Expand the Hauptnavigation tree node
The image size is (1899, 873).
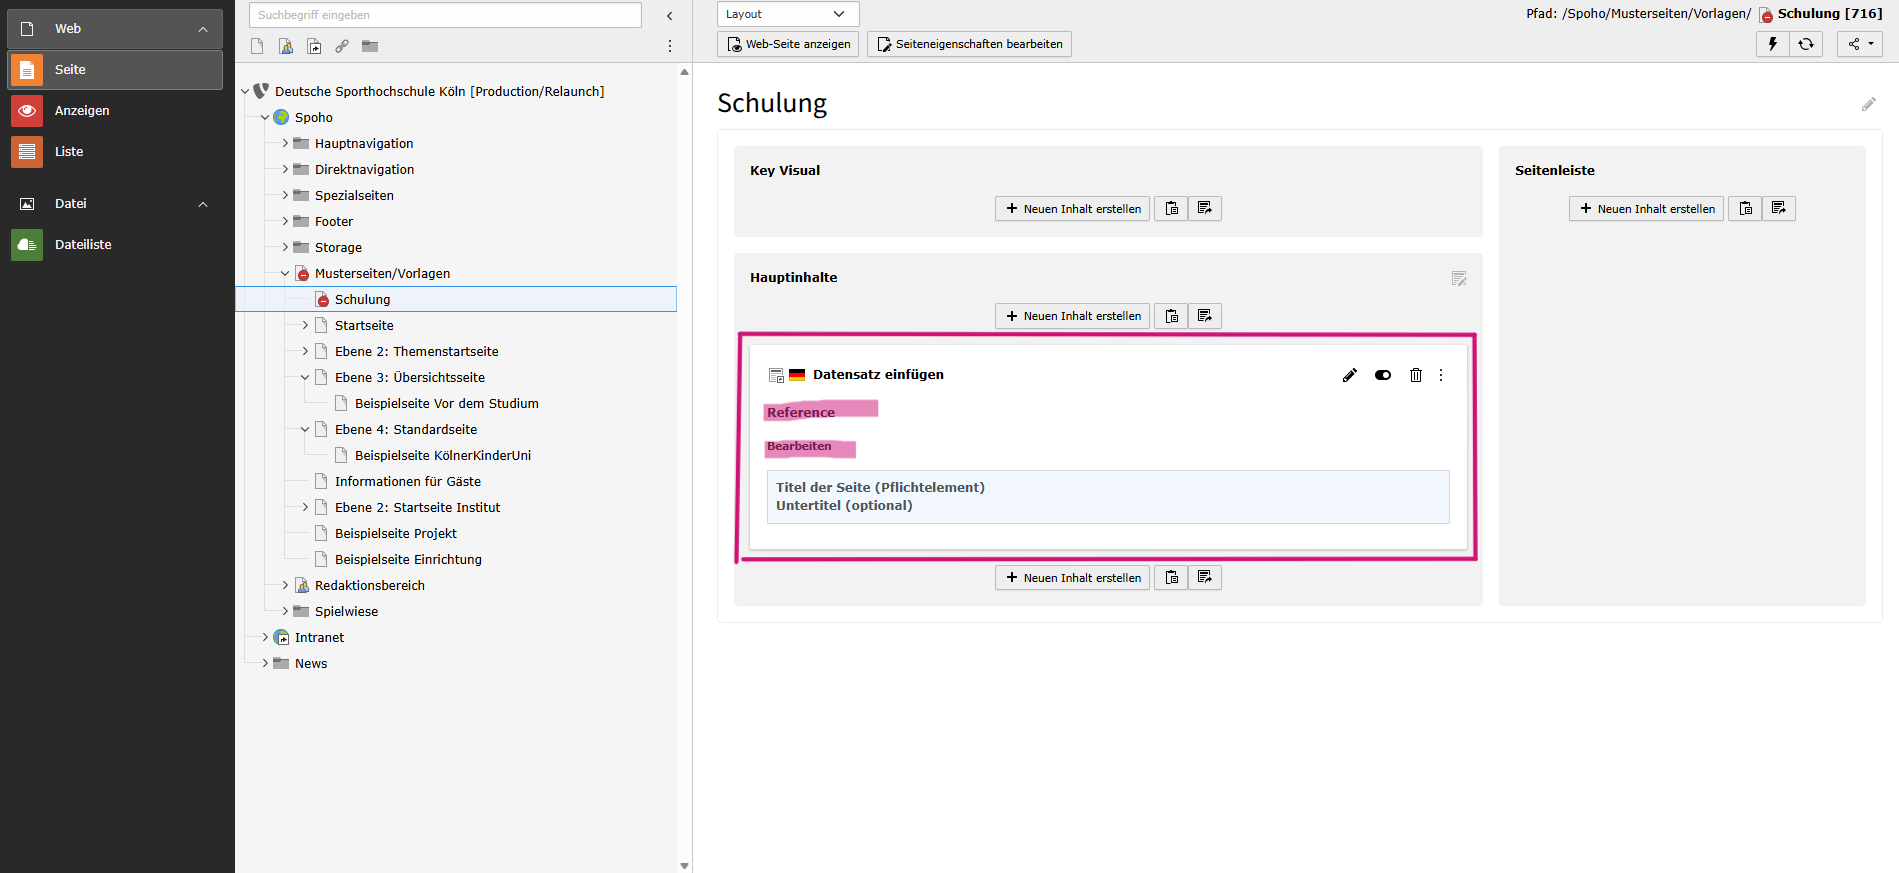pos(285,143)
